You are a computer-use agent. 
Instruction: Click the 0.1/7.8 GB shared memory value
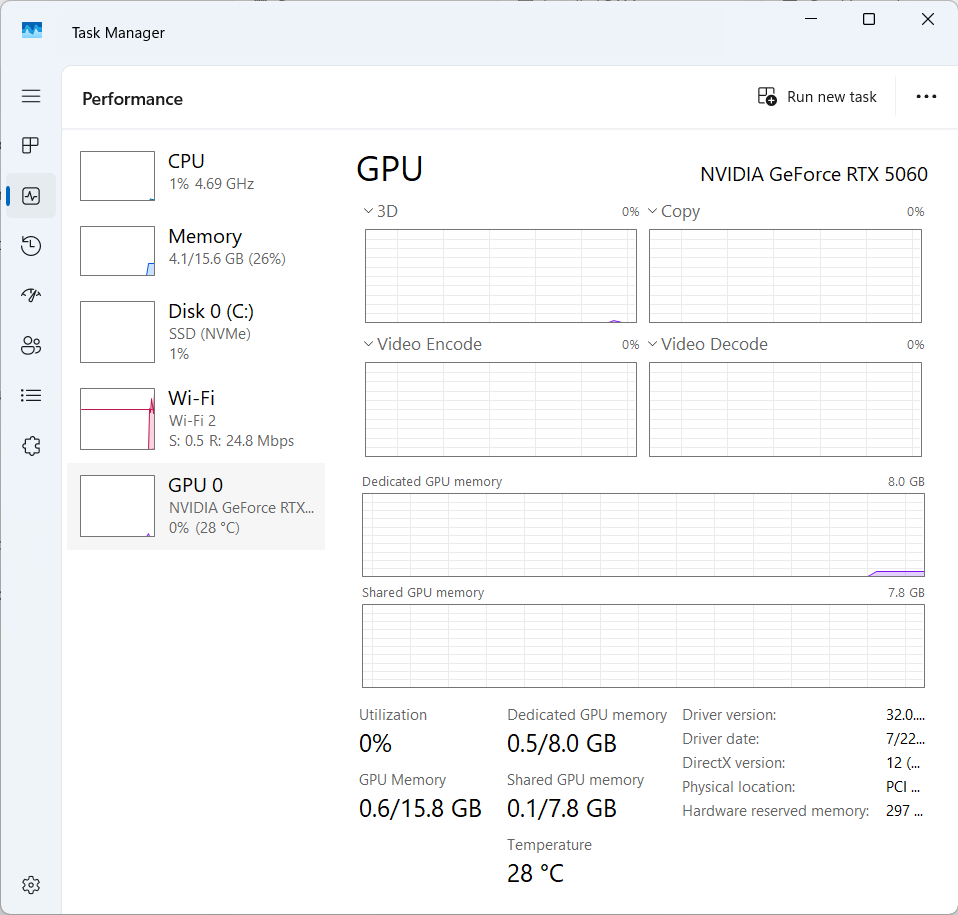[562, 809]
